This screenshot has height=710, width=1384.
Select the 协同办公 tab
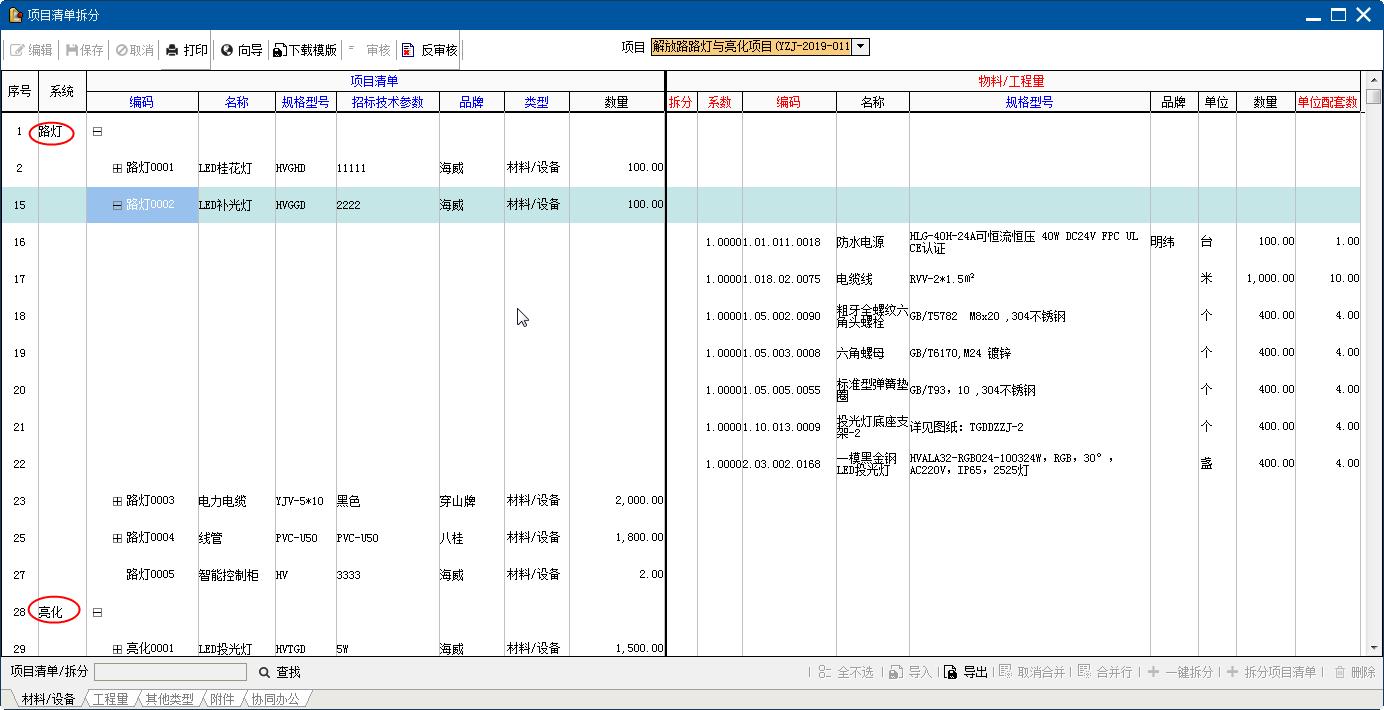(x=274, y=699)
